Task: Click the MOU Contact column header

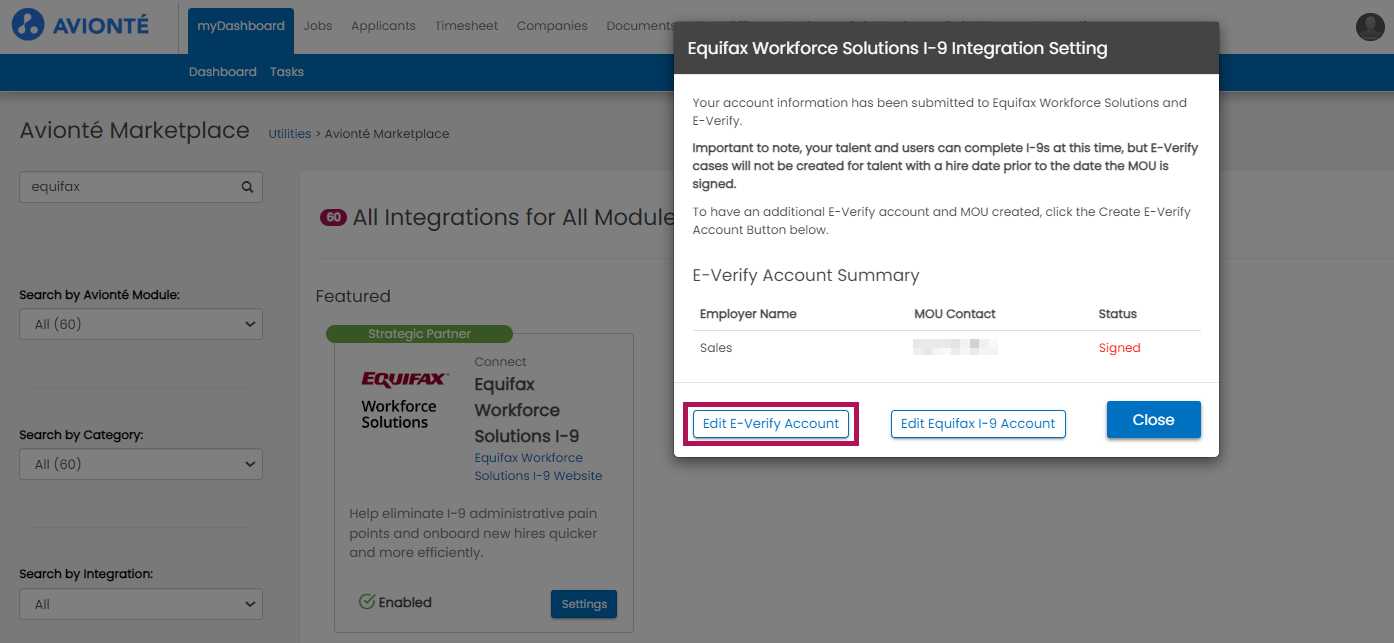Action: (x=955, y=314)
